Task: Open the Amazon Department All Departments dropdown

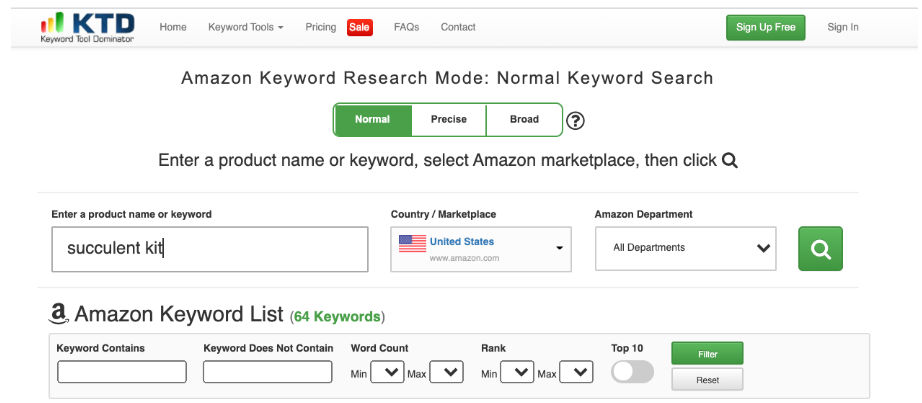Action: click(x=686, y=248)
